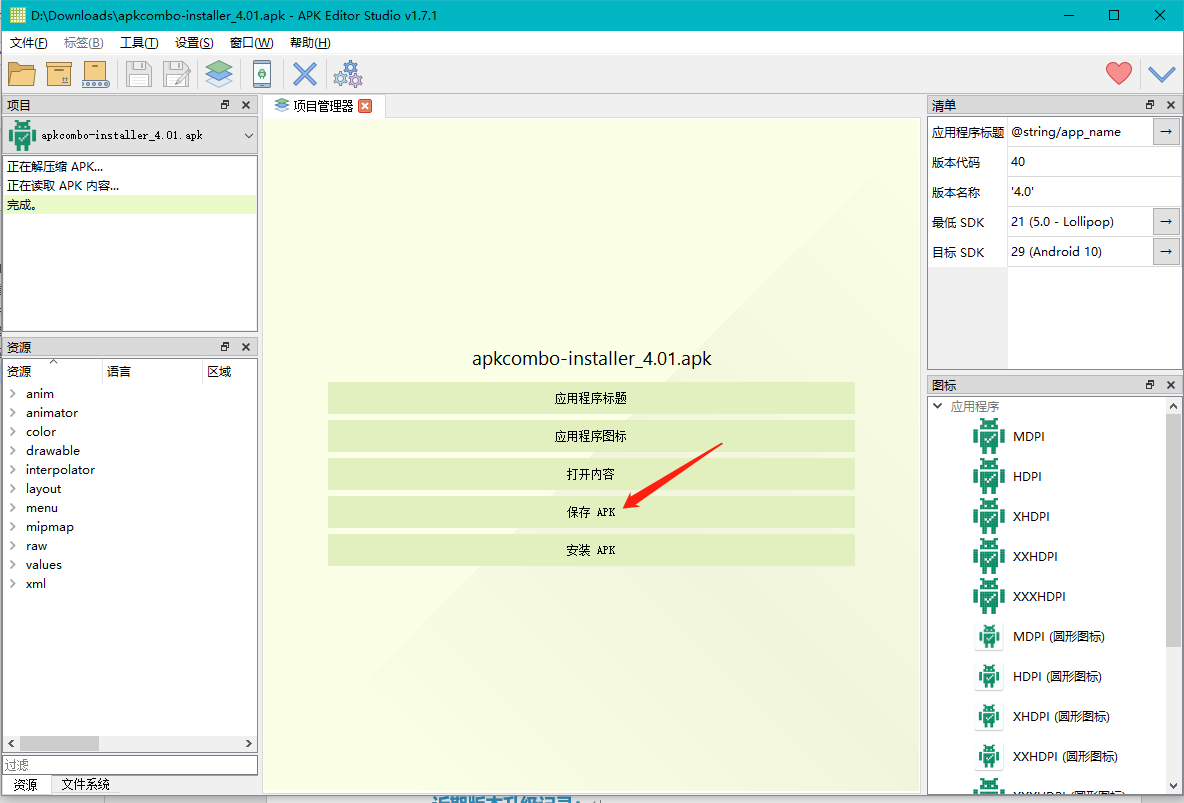This screenshot has width=1184, height=803.
Task: Click the Save As floppy-with-pencil icon
Action: pyautogui.click(x=177, y=74)
